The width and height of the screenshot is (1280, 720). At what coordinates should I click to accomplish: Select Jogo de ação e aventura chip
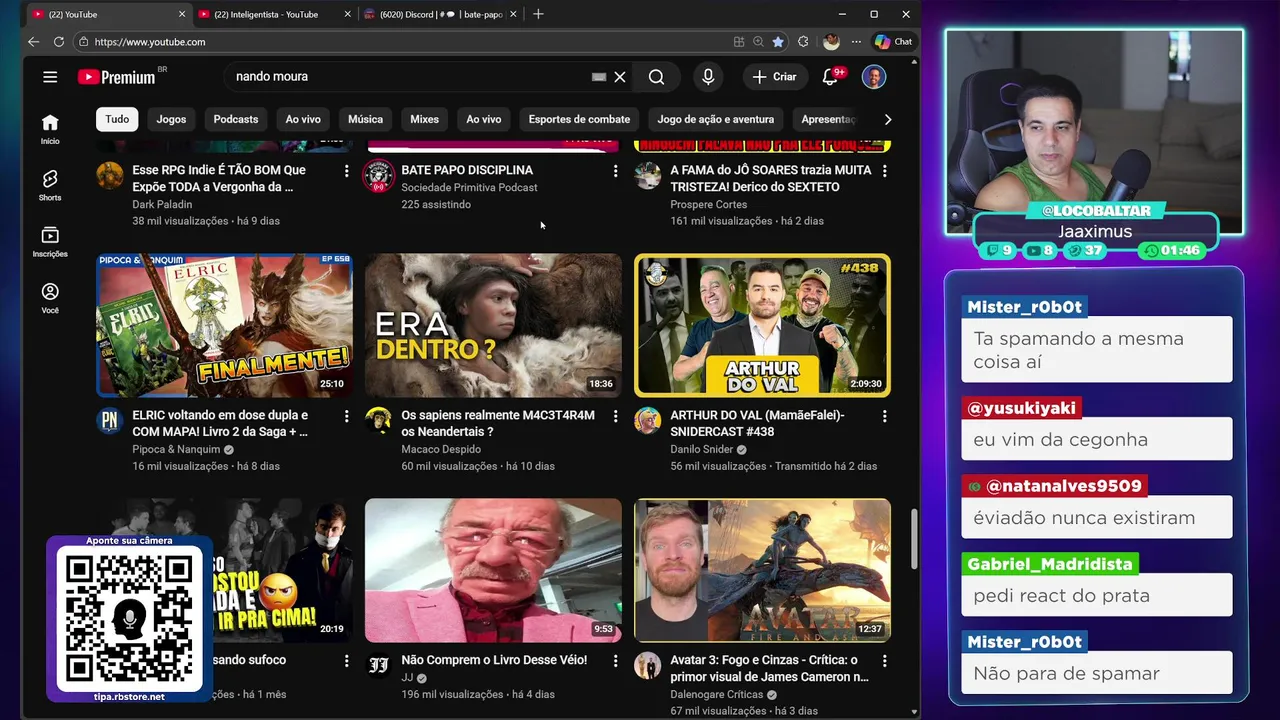715,119
